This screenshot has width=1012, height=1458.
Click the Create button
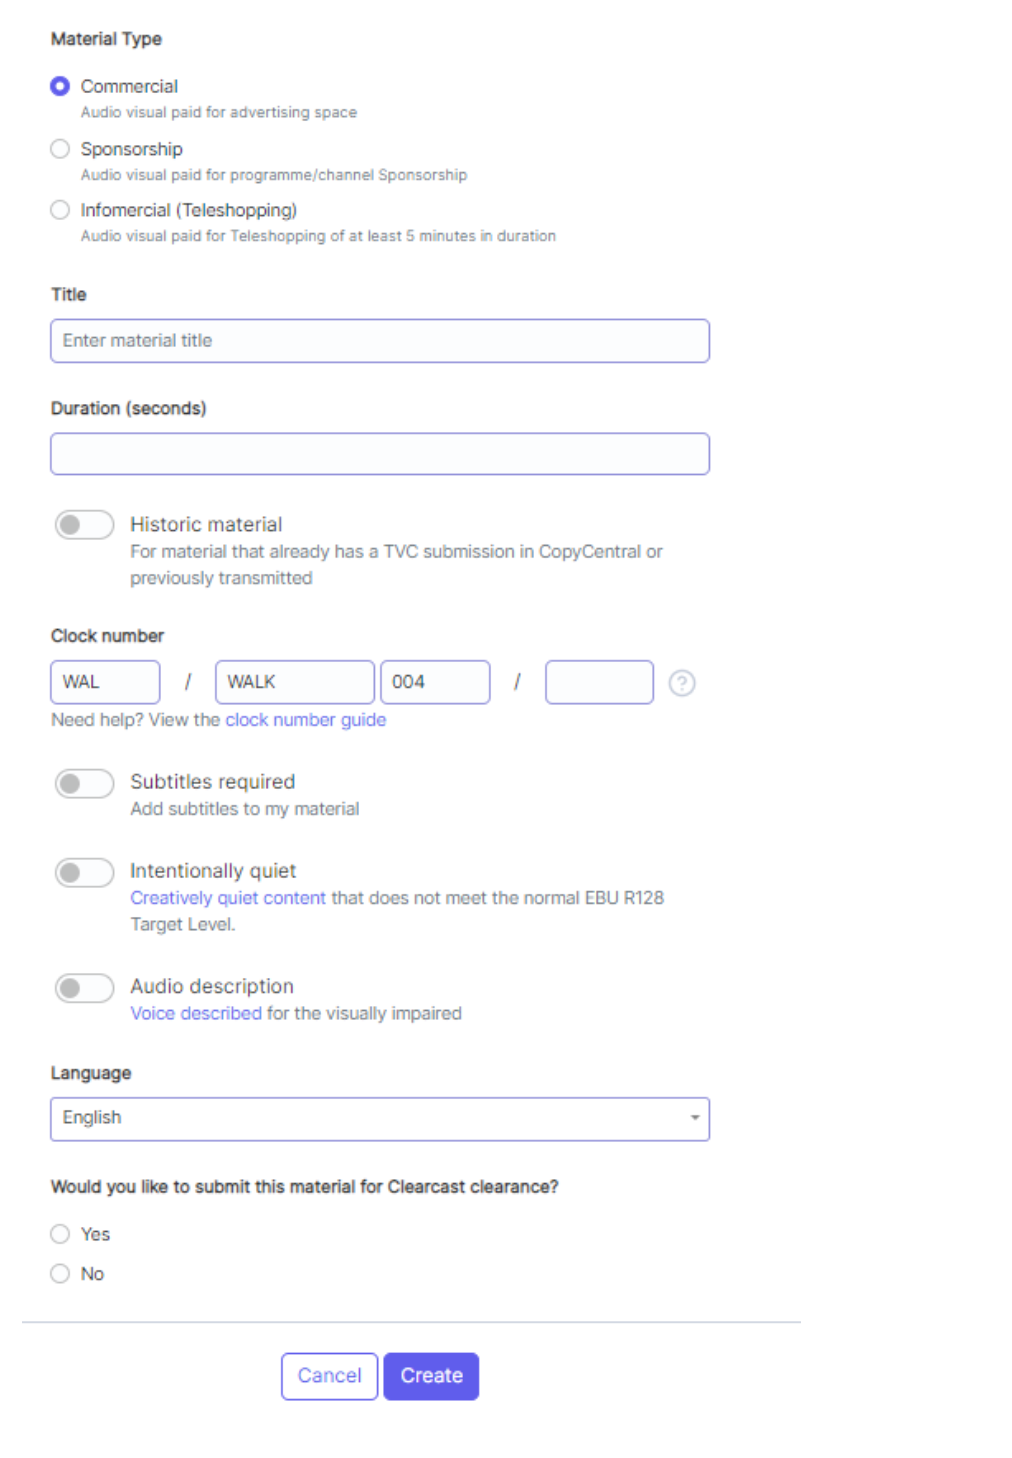click(431, 1376)
